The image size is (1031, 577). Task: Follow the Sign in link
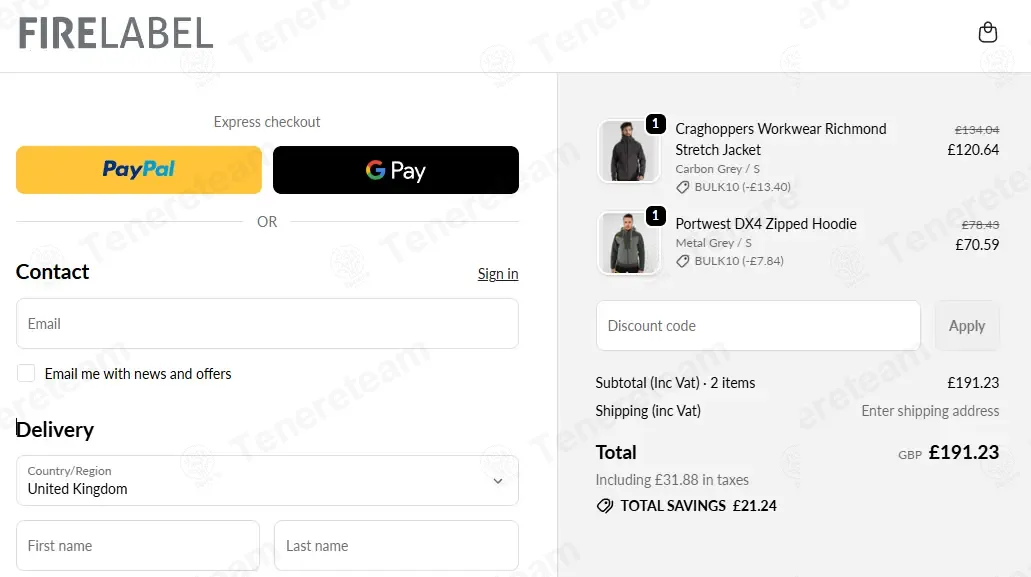pos(498,274)
